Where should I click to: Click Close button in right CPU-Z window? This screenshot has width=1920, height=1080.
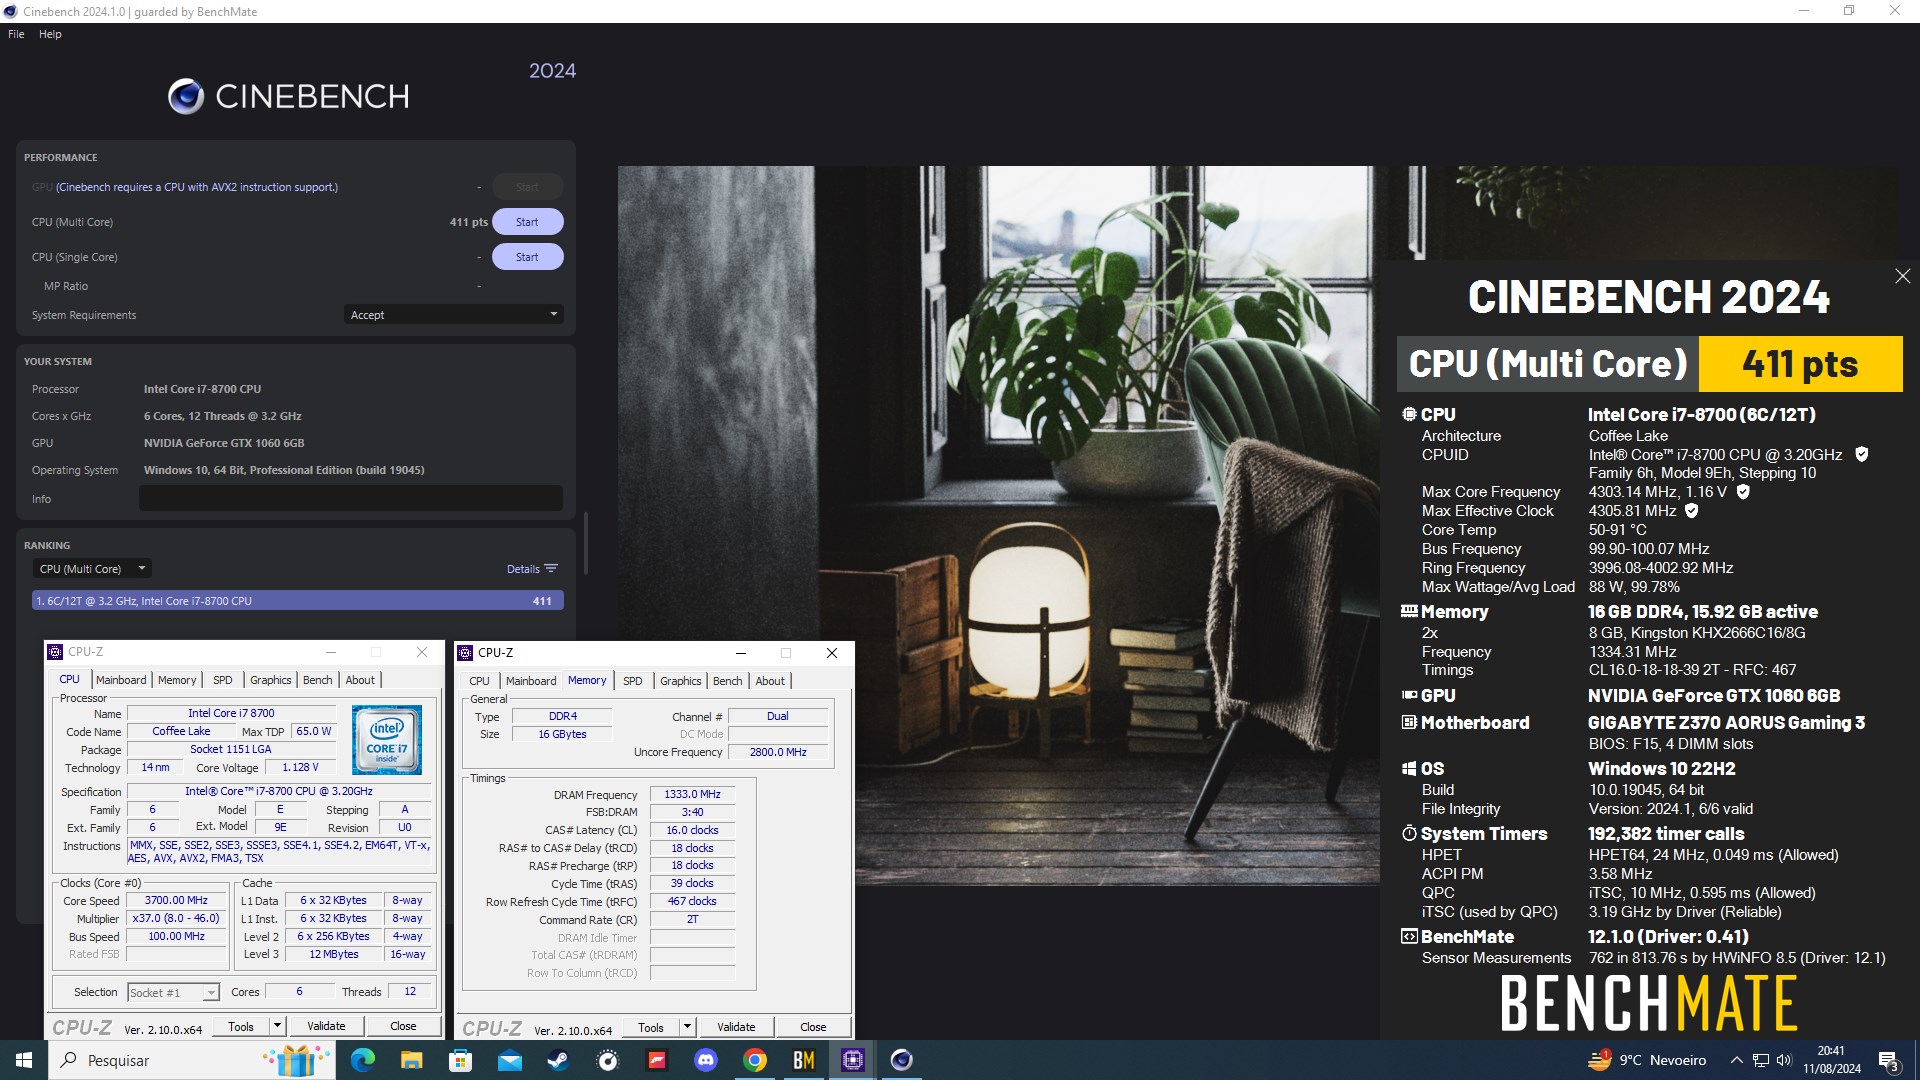(813, 1027)
